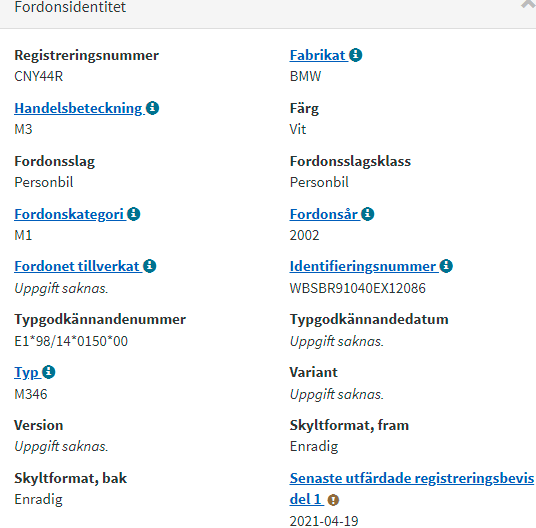The width and height of the screenshot is (536, 528).
Task: Click the registration number CNY44R text
Action: 39,76
